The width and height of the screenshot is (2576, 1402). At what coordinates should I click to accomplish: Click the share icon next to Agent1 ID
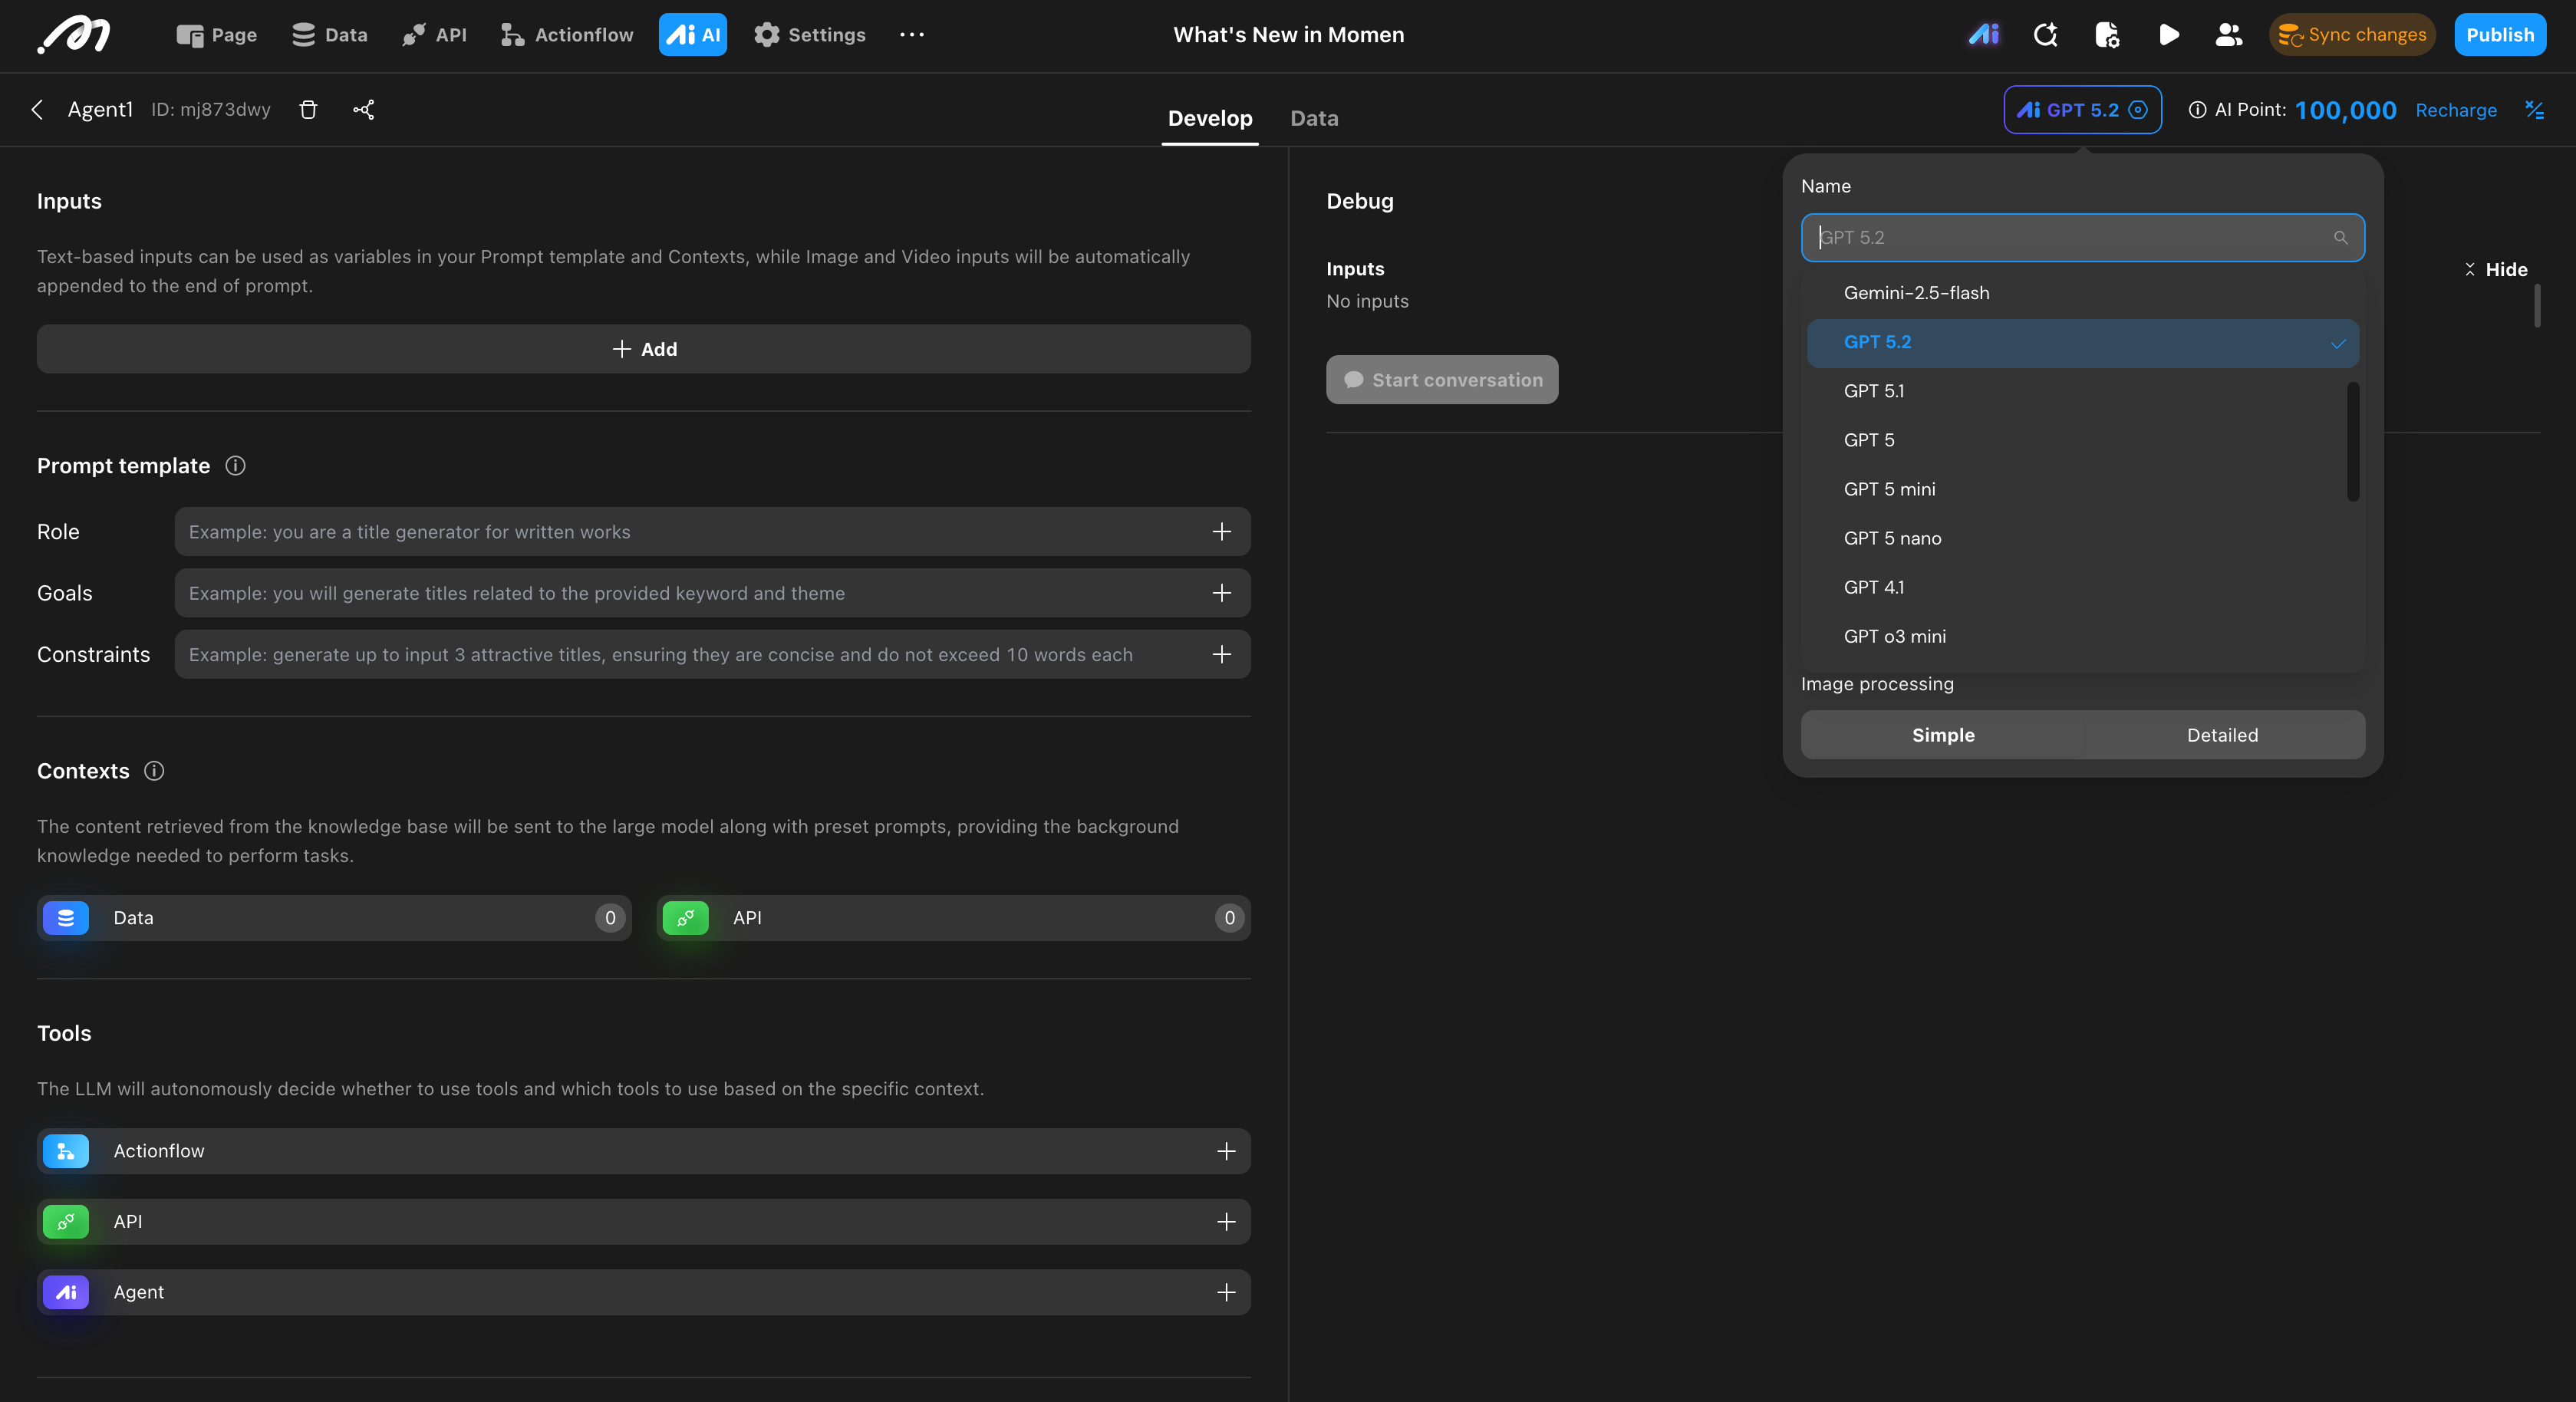pyautogui.click(x=363, y=110)
